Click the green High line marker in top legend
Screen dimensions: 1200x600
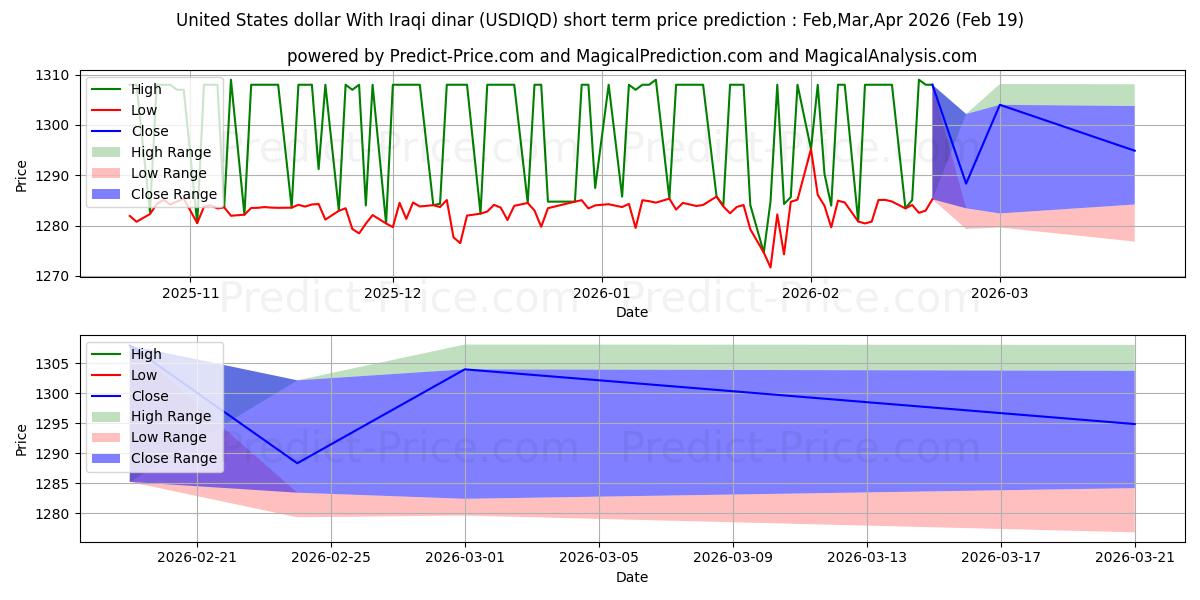(x=108, y=89)
